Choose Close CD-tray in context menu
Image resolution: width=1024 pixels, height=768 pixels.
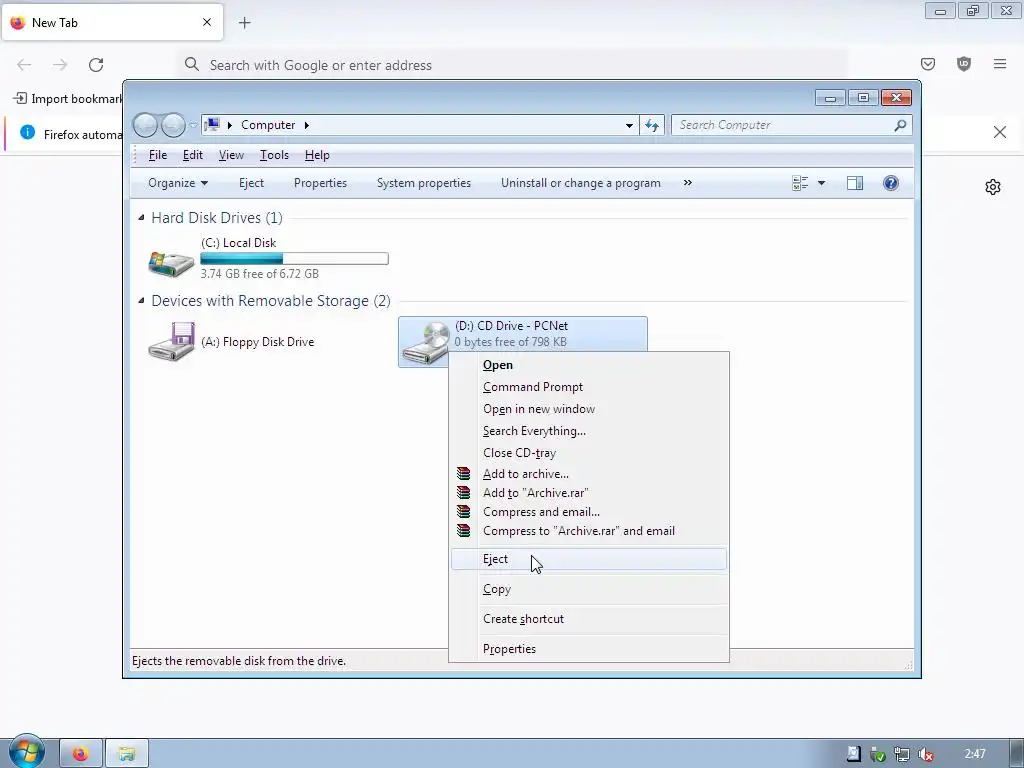point(588,453)
